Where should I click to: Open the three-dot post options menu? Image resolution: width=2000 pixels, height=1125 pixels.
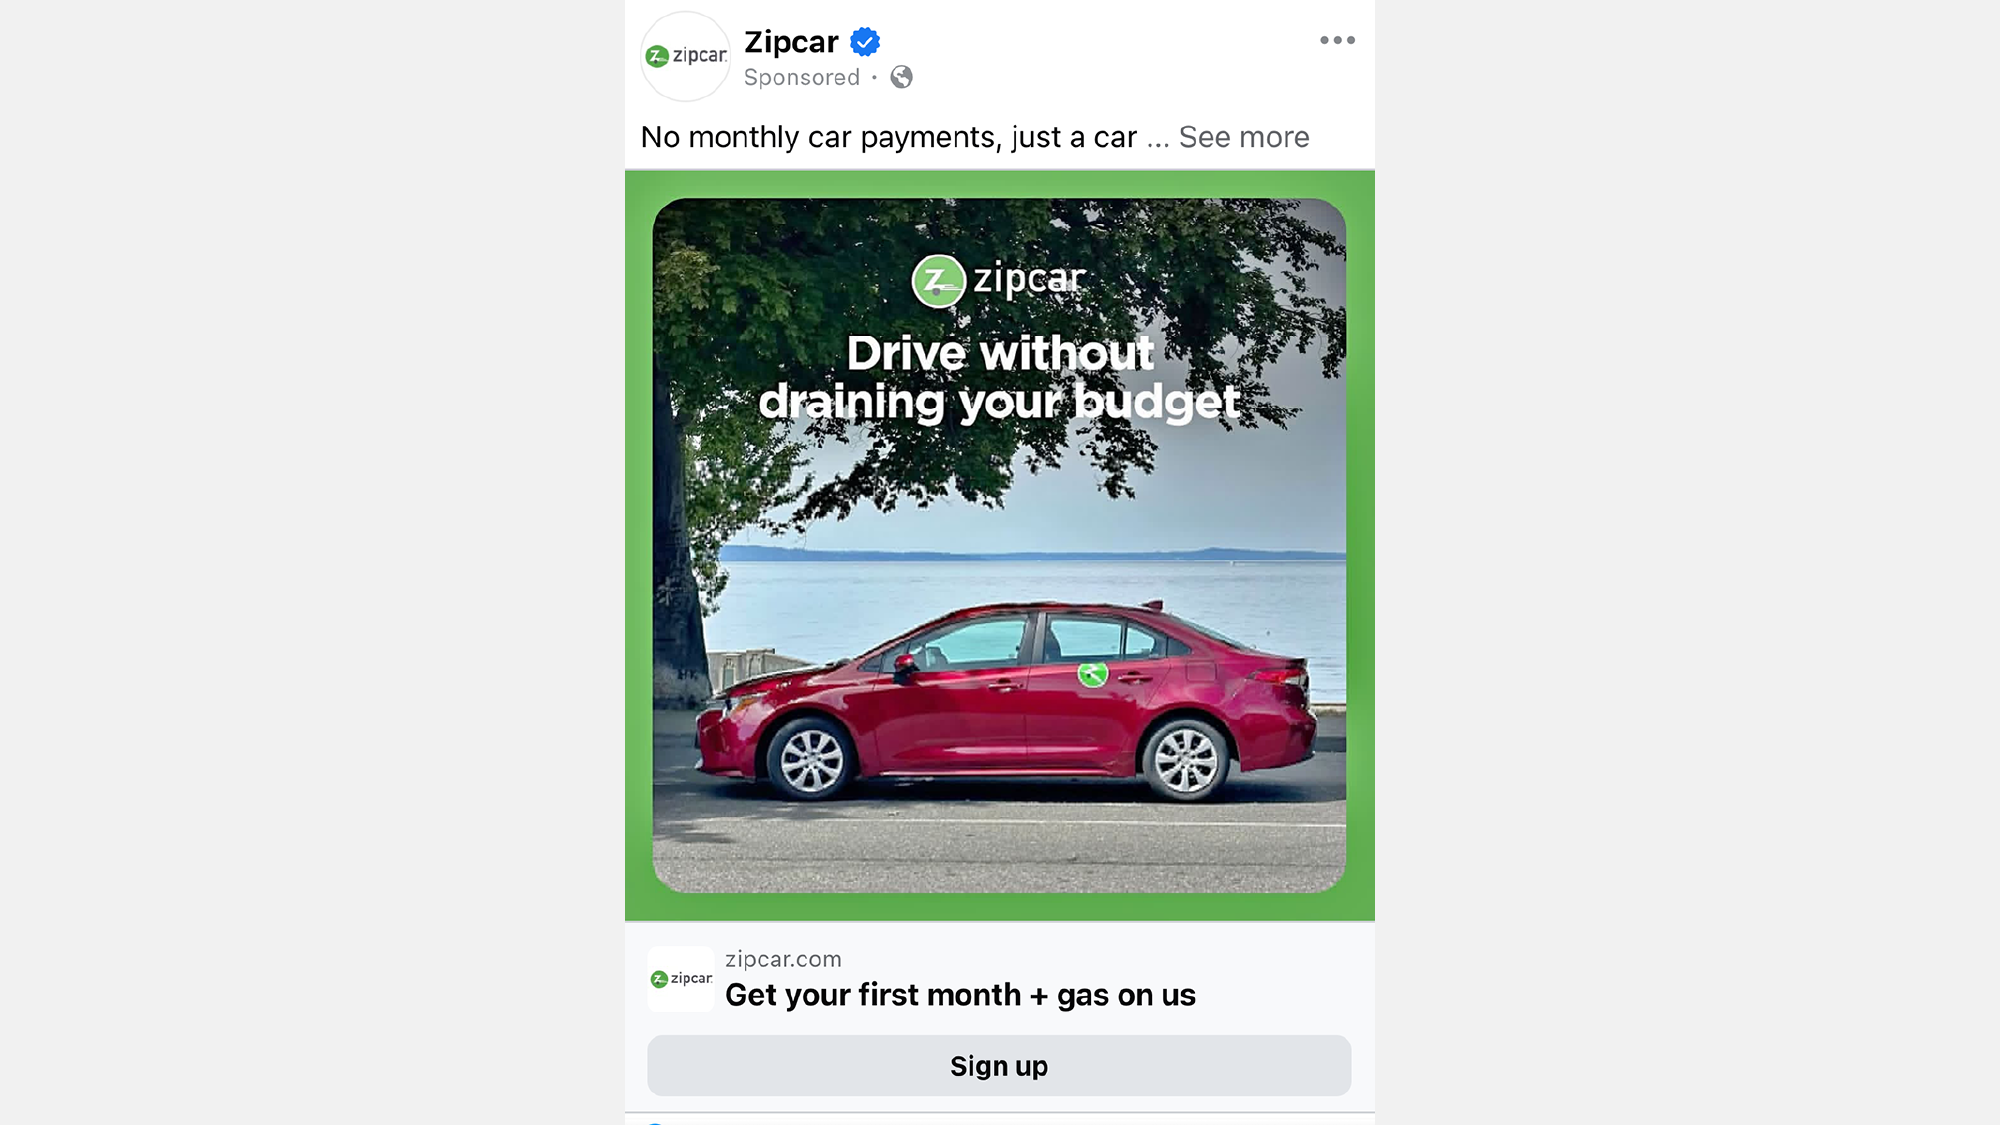1337,40
